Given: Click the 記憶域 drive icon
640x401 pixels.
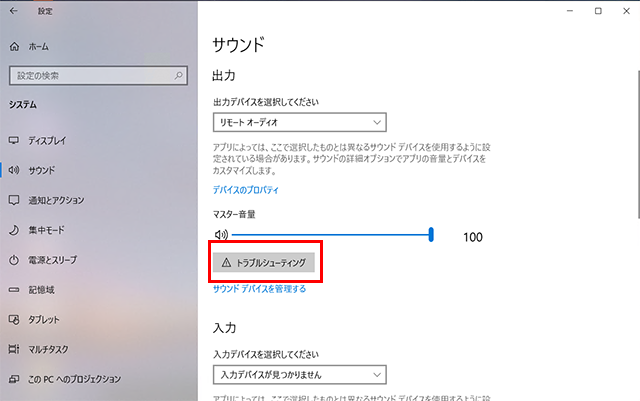Looking at the screenshot, I should pos(14,290).
